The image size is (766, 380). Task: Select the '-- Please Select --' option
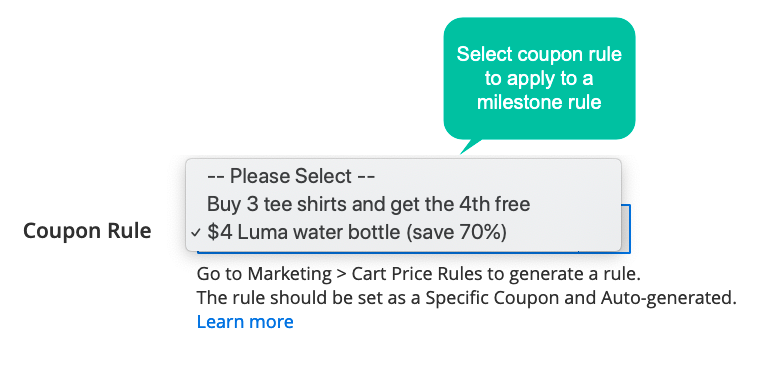291,176
